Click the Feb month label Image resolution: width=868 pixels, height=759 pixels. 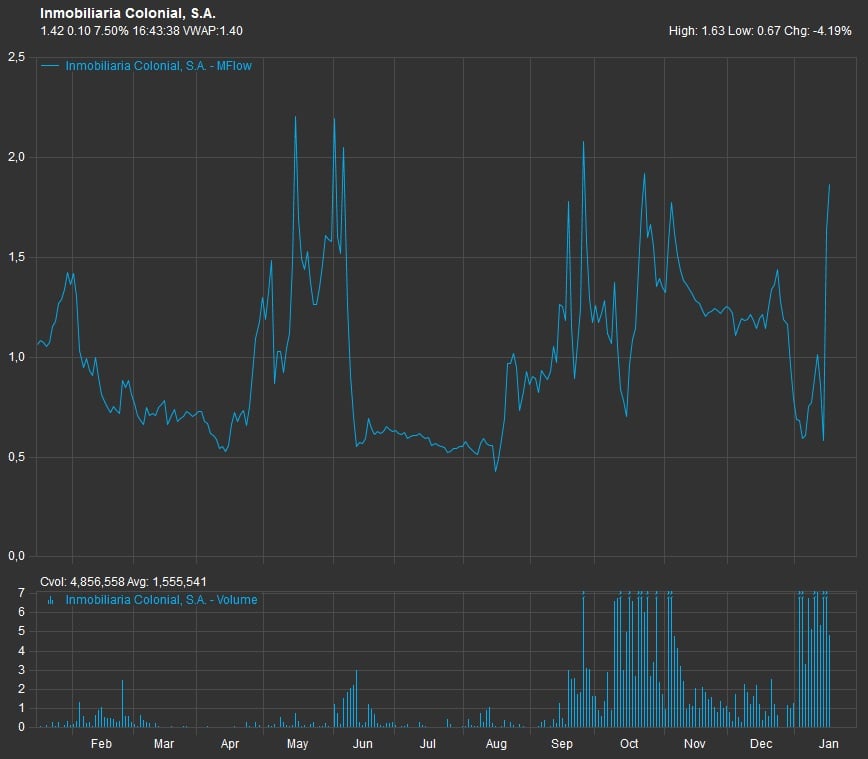point(101,743)
